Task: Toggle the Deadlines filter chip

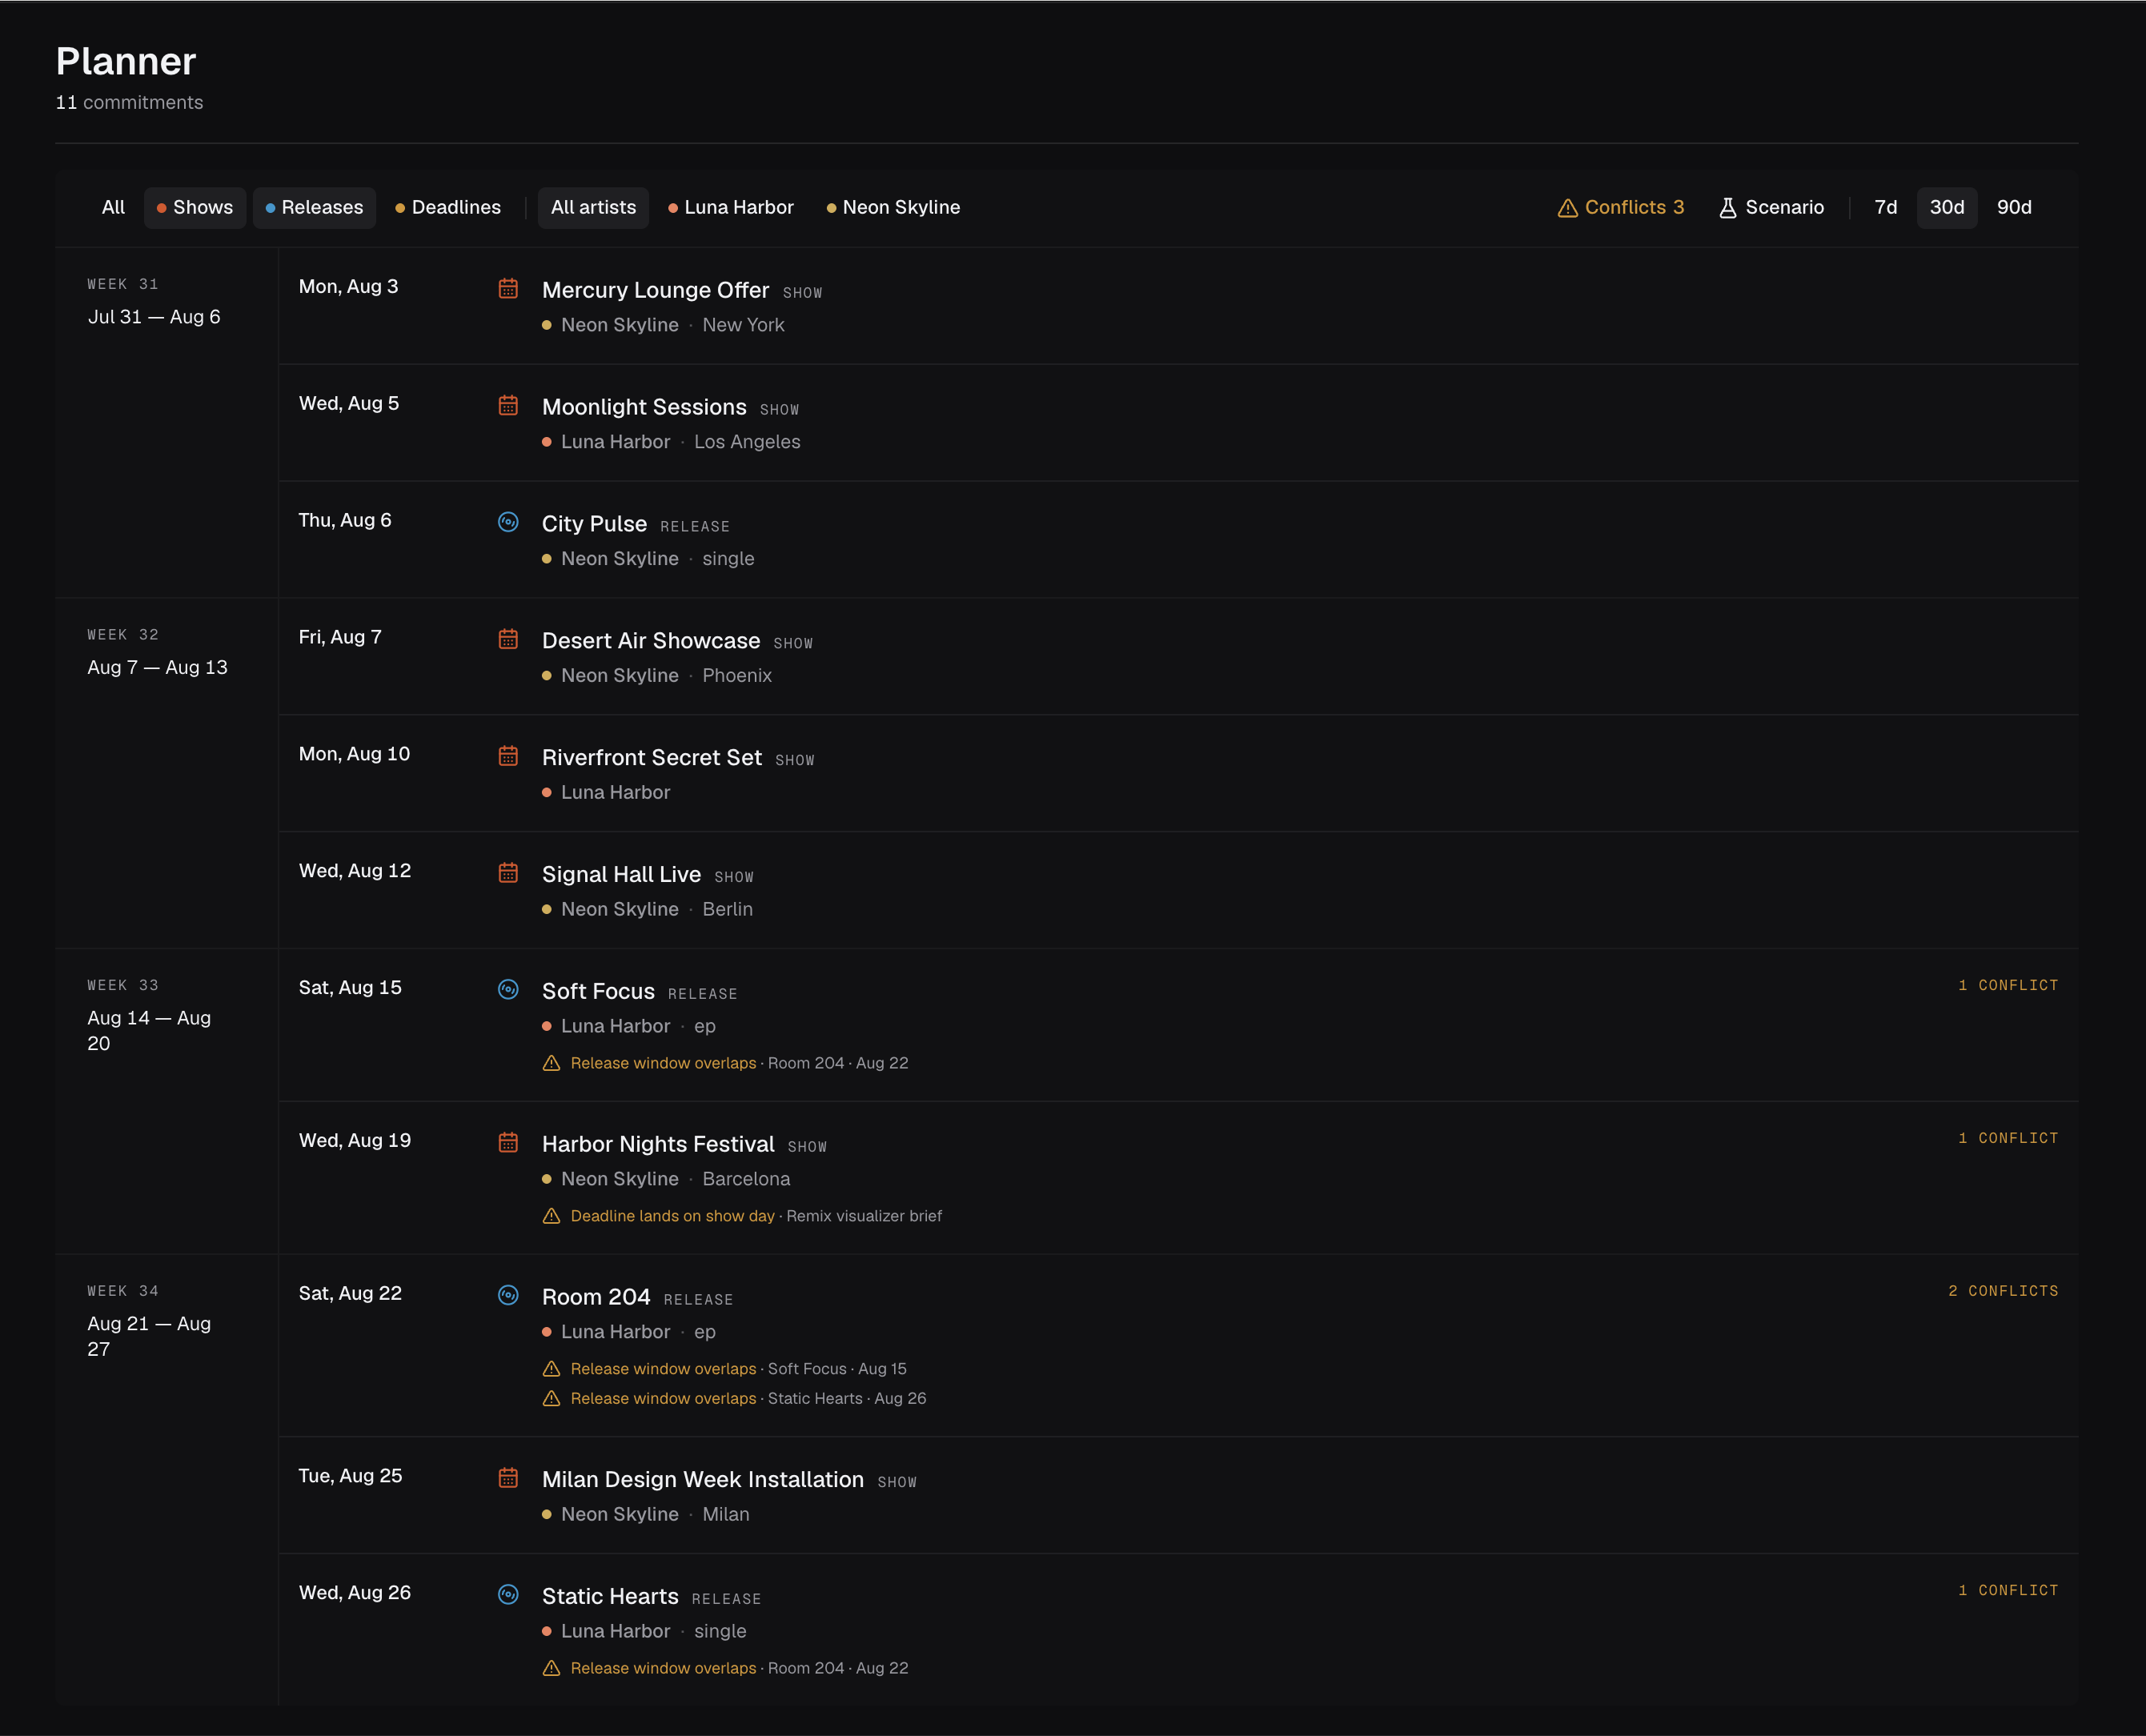Action: (448, 208)
